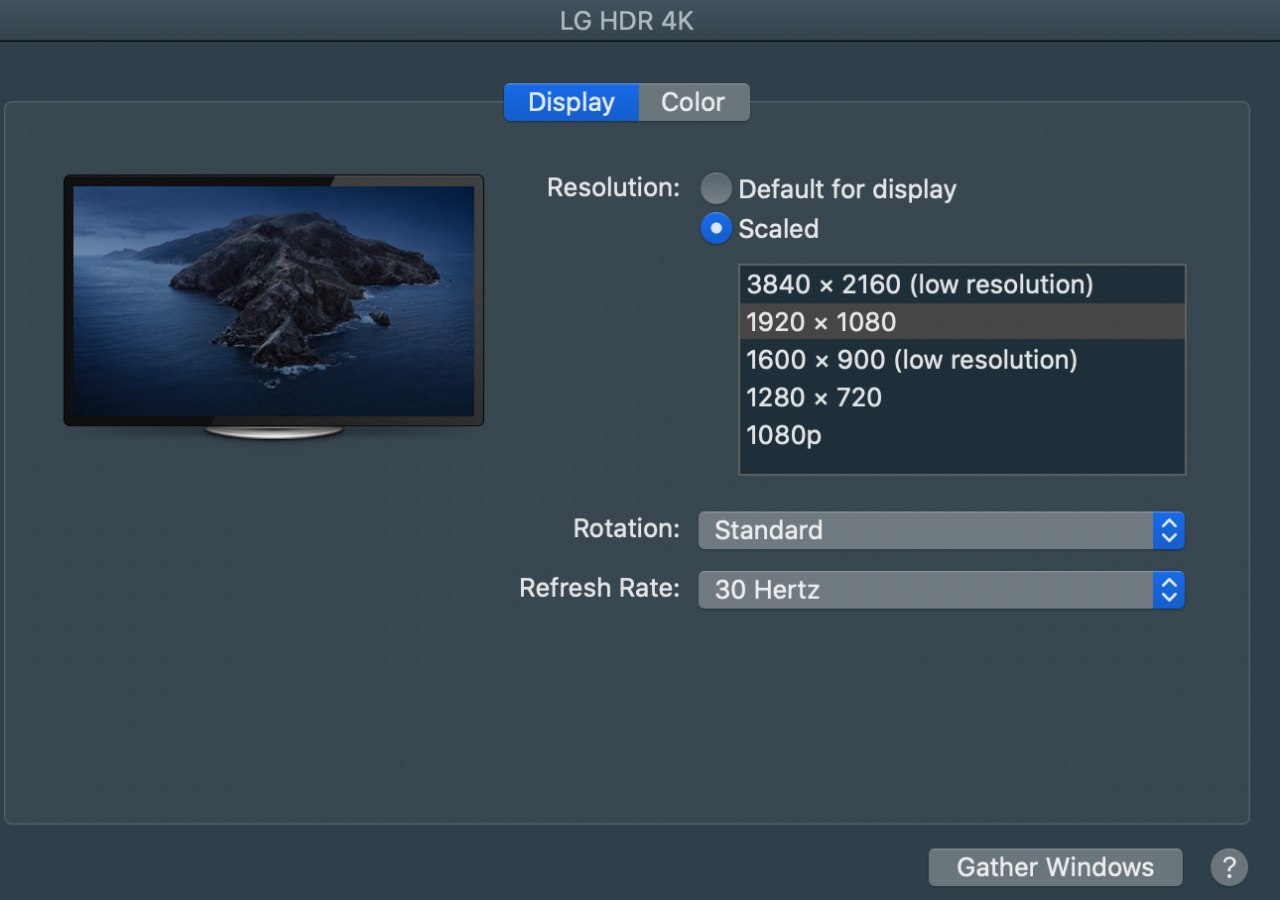Switch to the Color tab

693,102
